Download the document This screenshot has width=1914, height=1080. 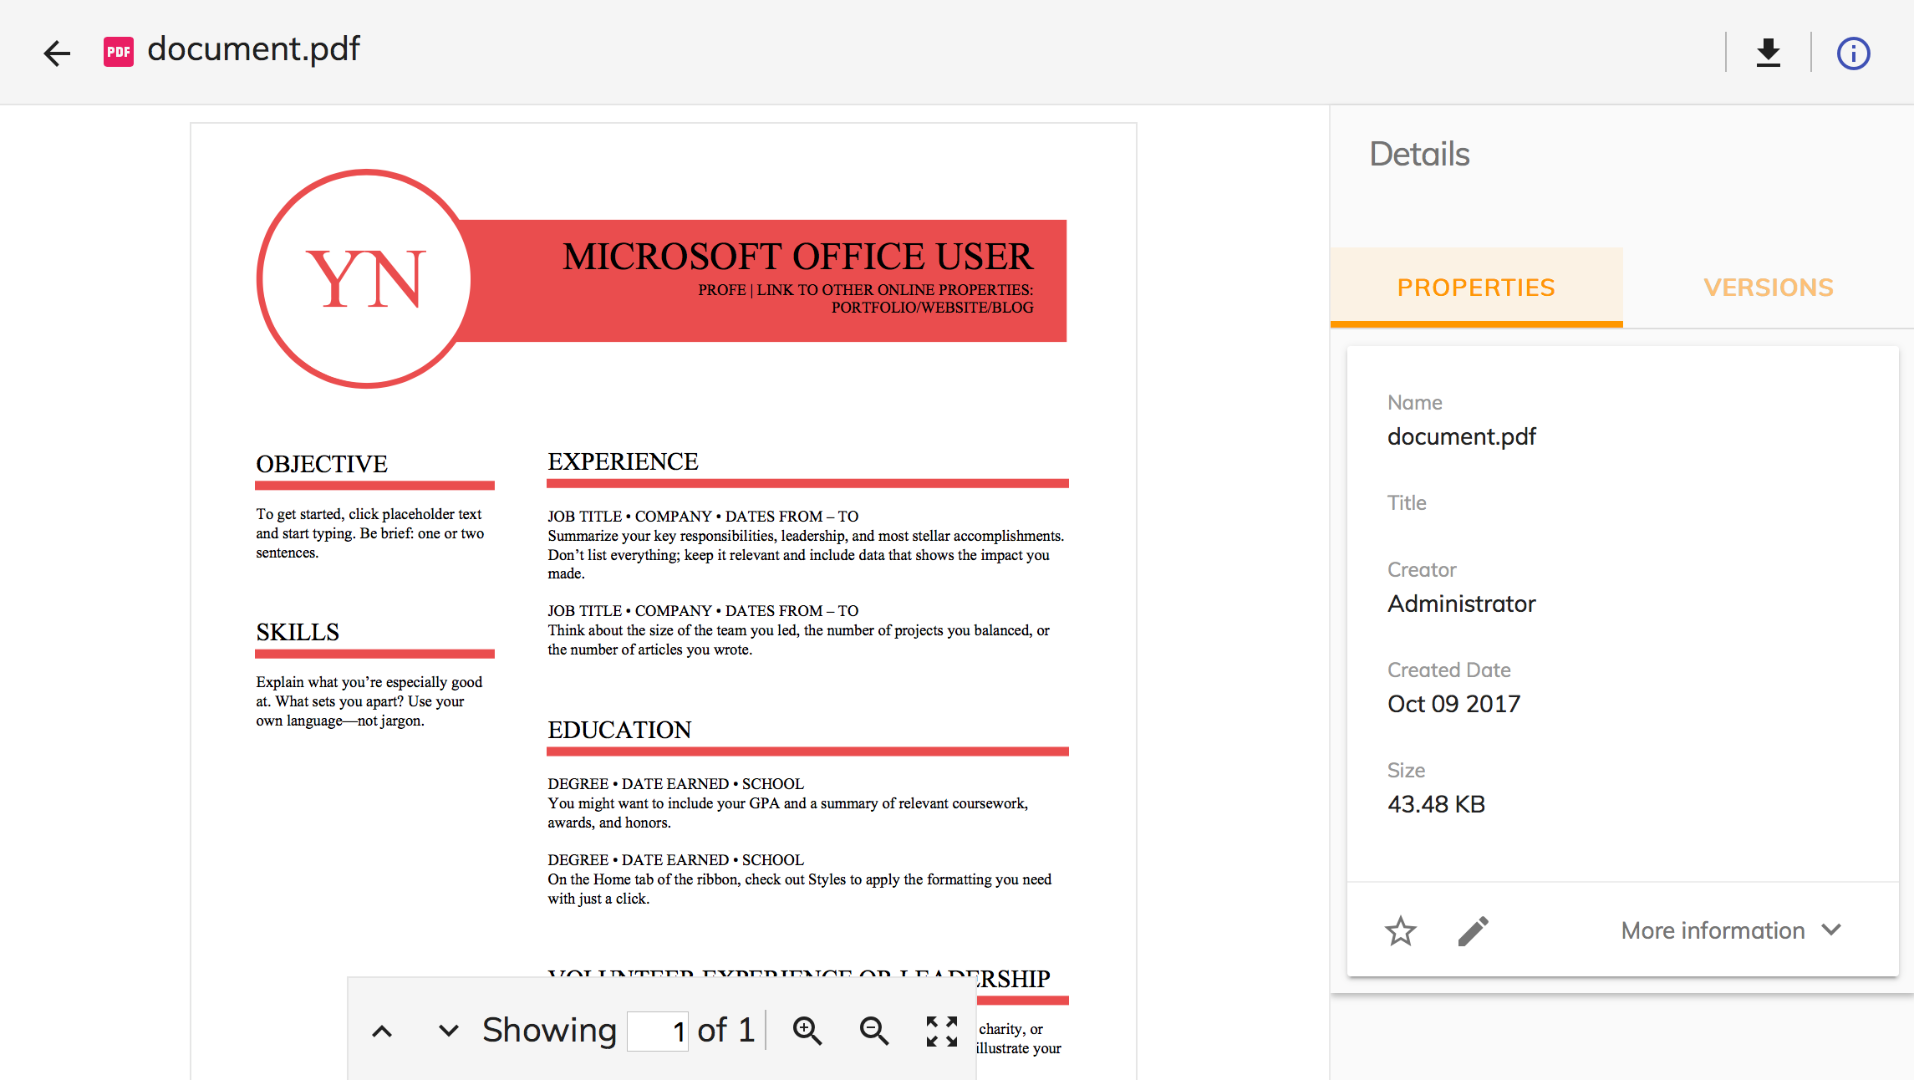[x=1768, y=53]
